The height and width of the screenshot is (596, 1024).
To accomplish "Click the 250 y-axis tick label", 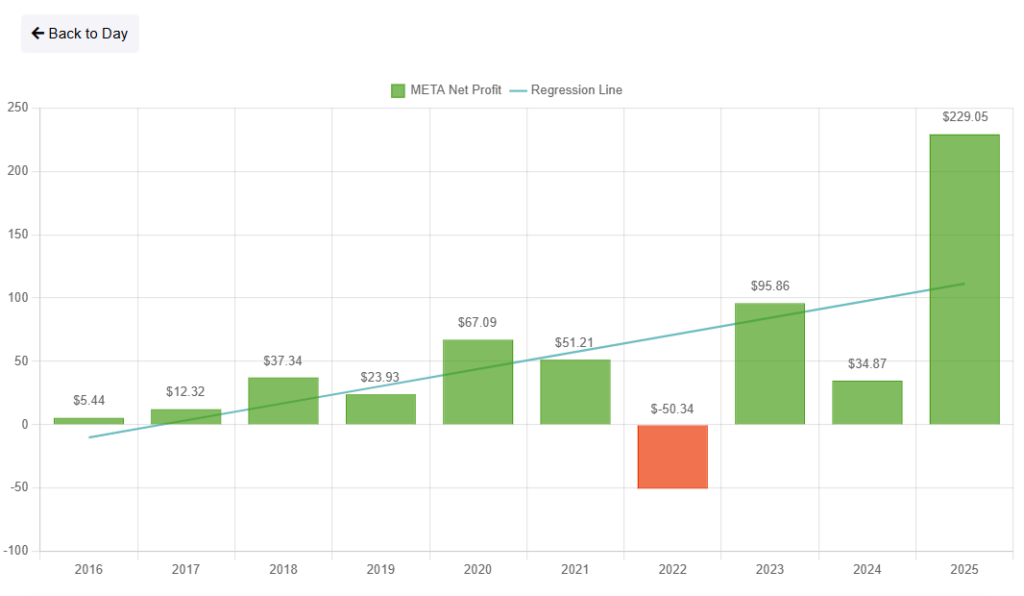I will 18,108.
